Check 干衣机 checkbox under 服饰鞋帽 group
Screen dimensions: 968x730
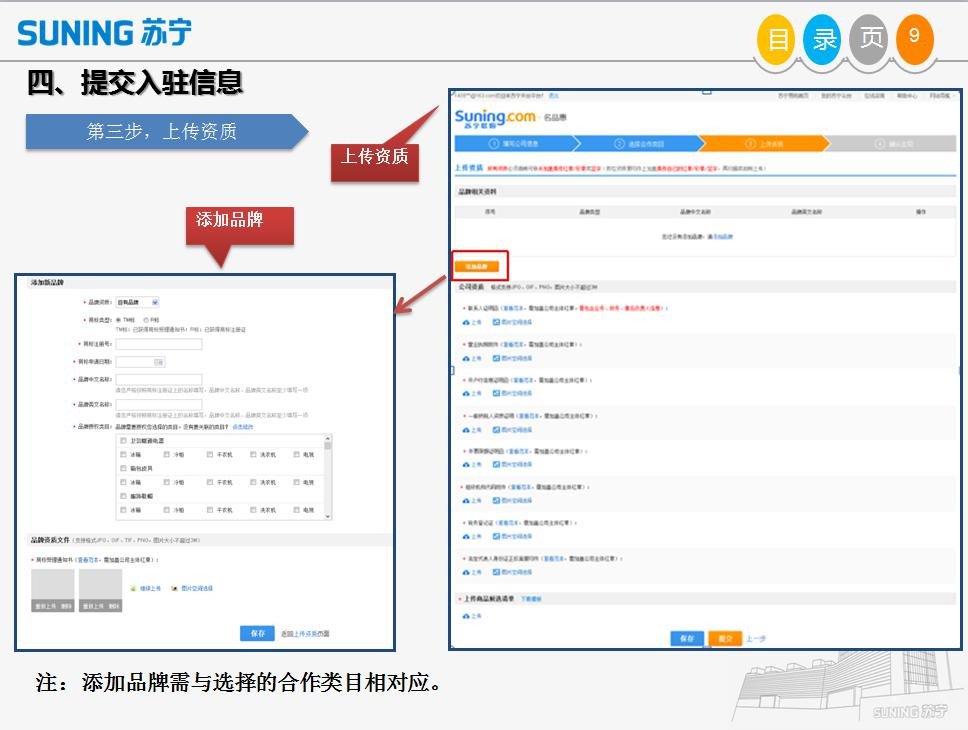210,510
